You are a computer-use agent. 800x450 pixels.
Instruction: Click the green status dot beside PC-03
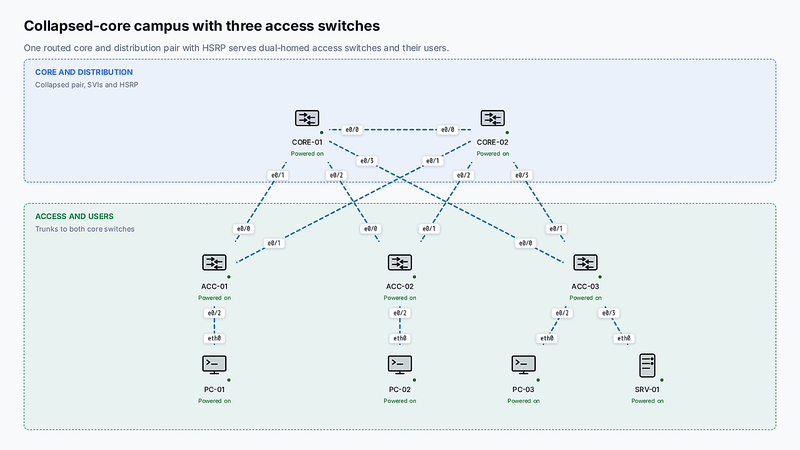point(538,380)
